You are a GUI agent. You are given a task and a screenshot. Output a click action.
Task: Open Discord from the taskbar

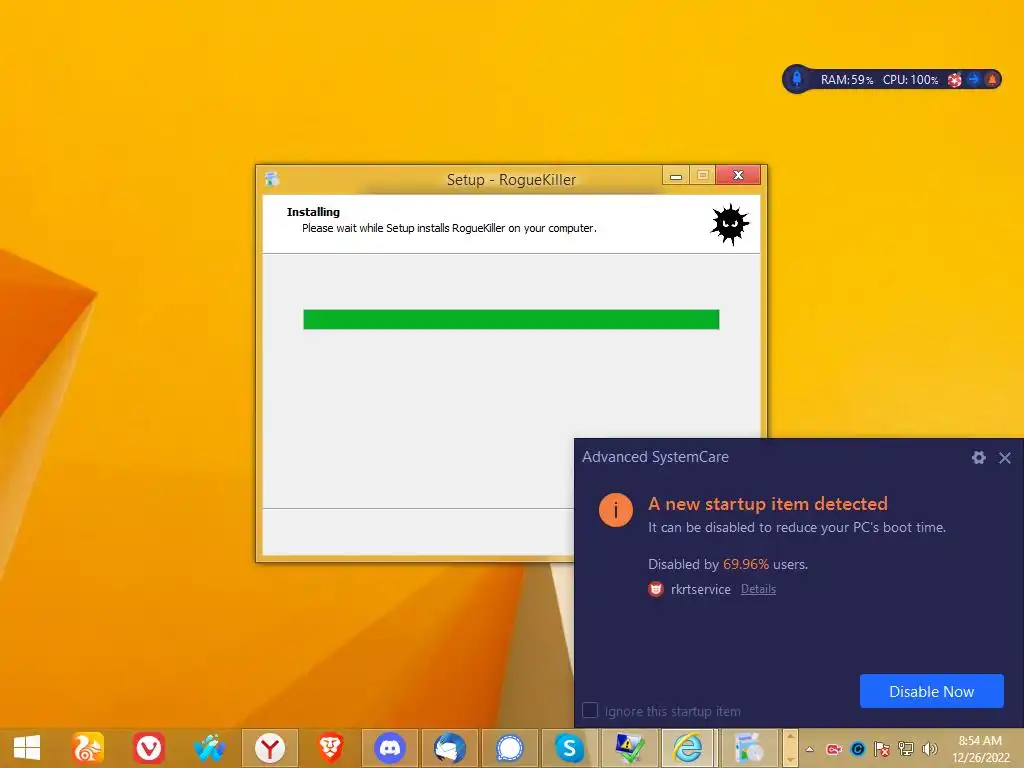[390, 748]
